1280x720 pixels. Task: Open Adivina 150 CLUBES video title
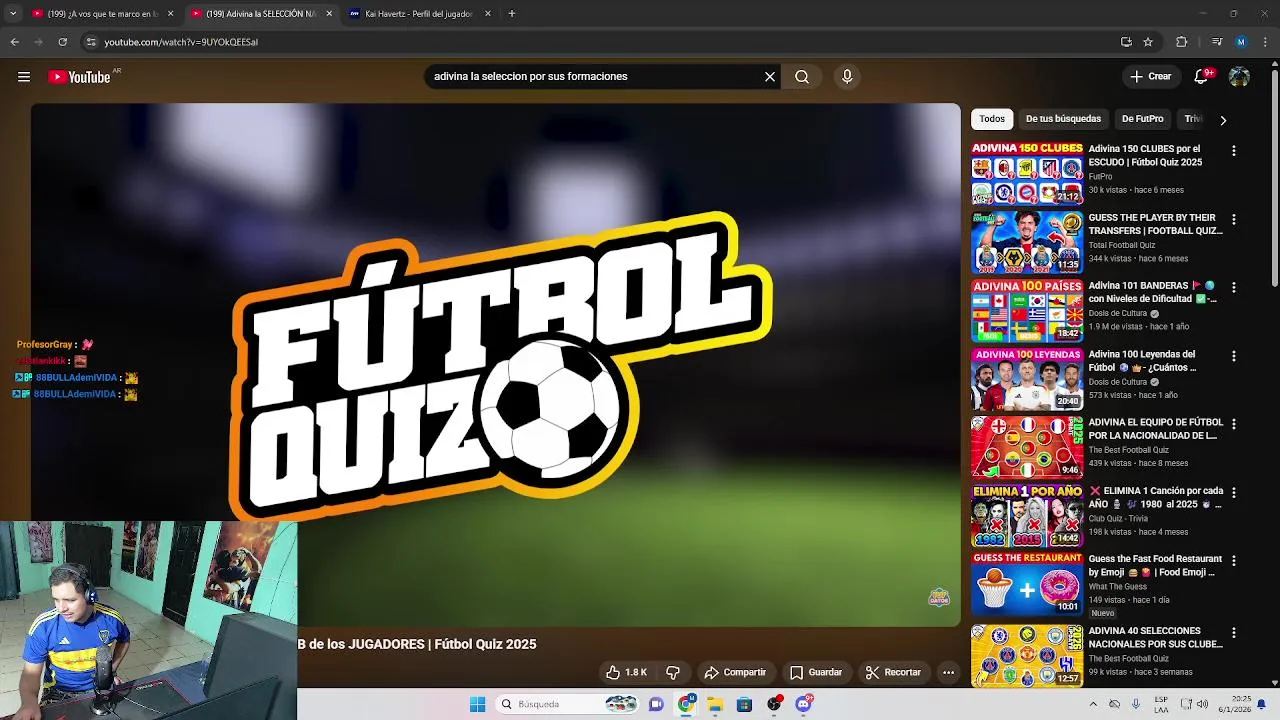pos(1145,155)
